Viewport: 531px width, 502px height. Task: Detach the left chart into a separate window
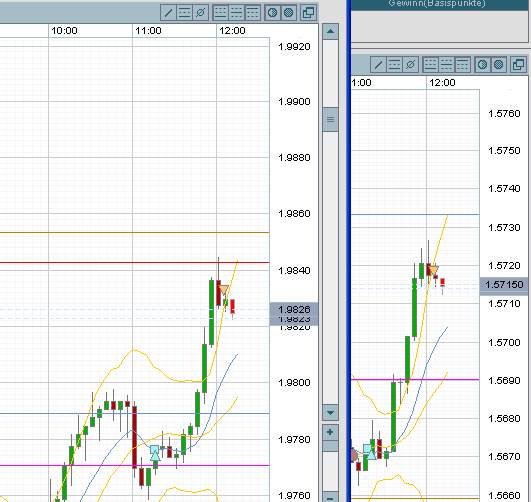tap(309, 13)
